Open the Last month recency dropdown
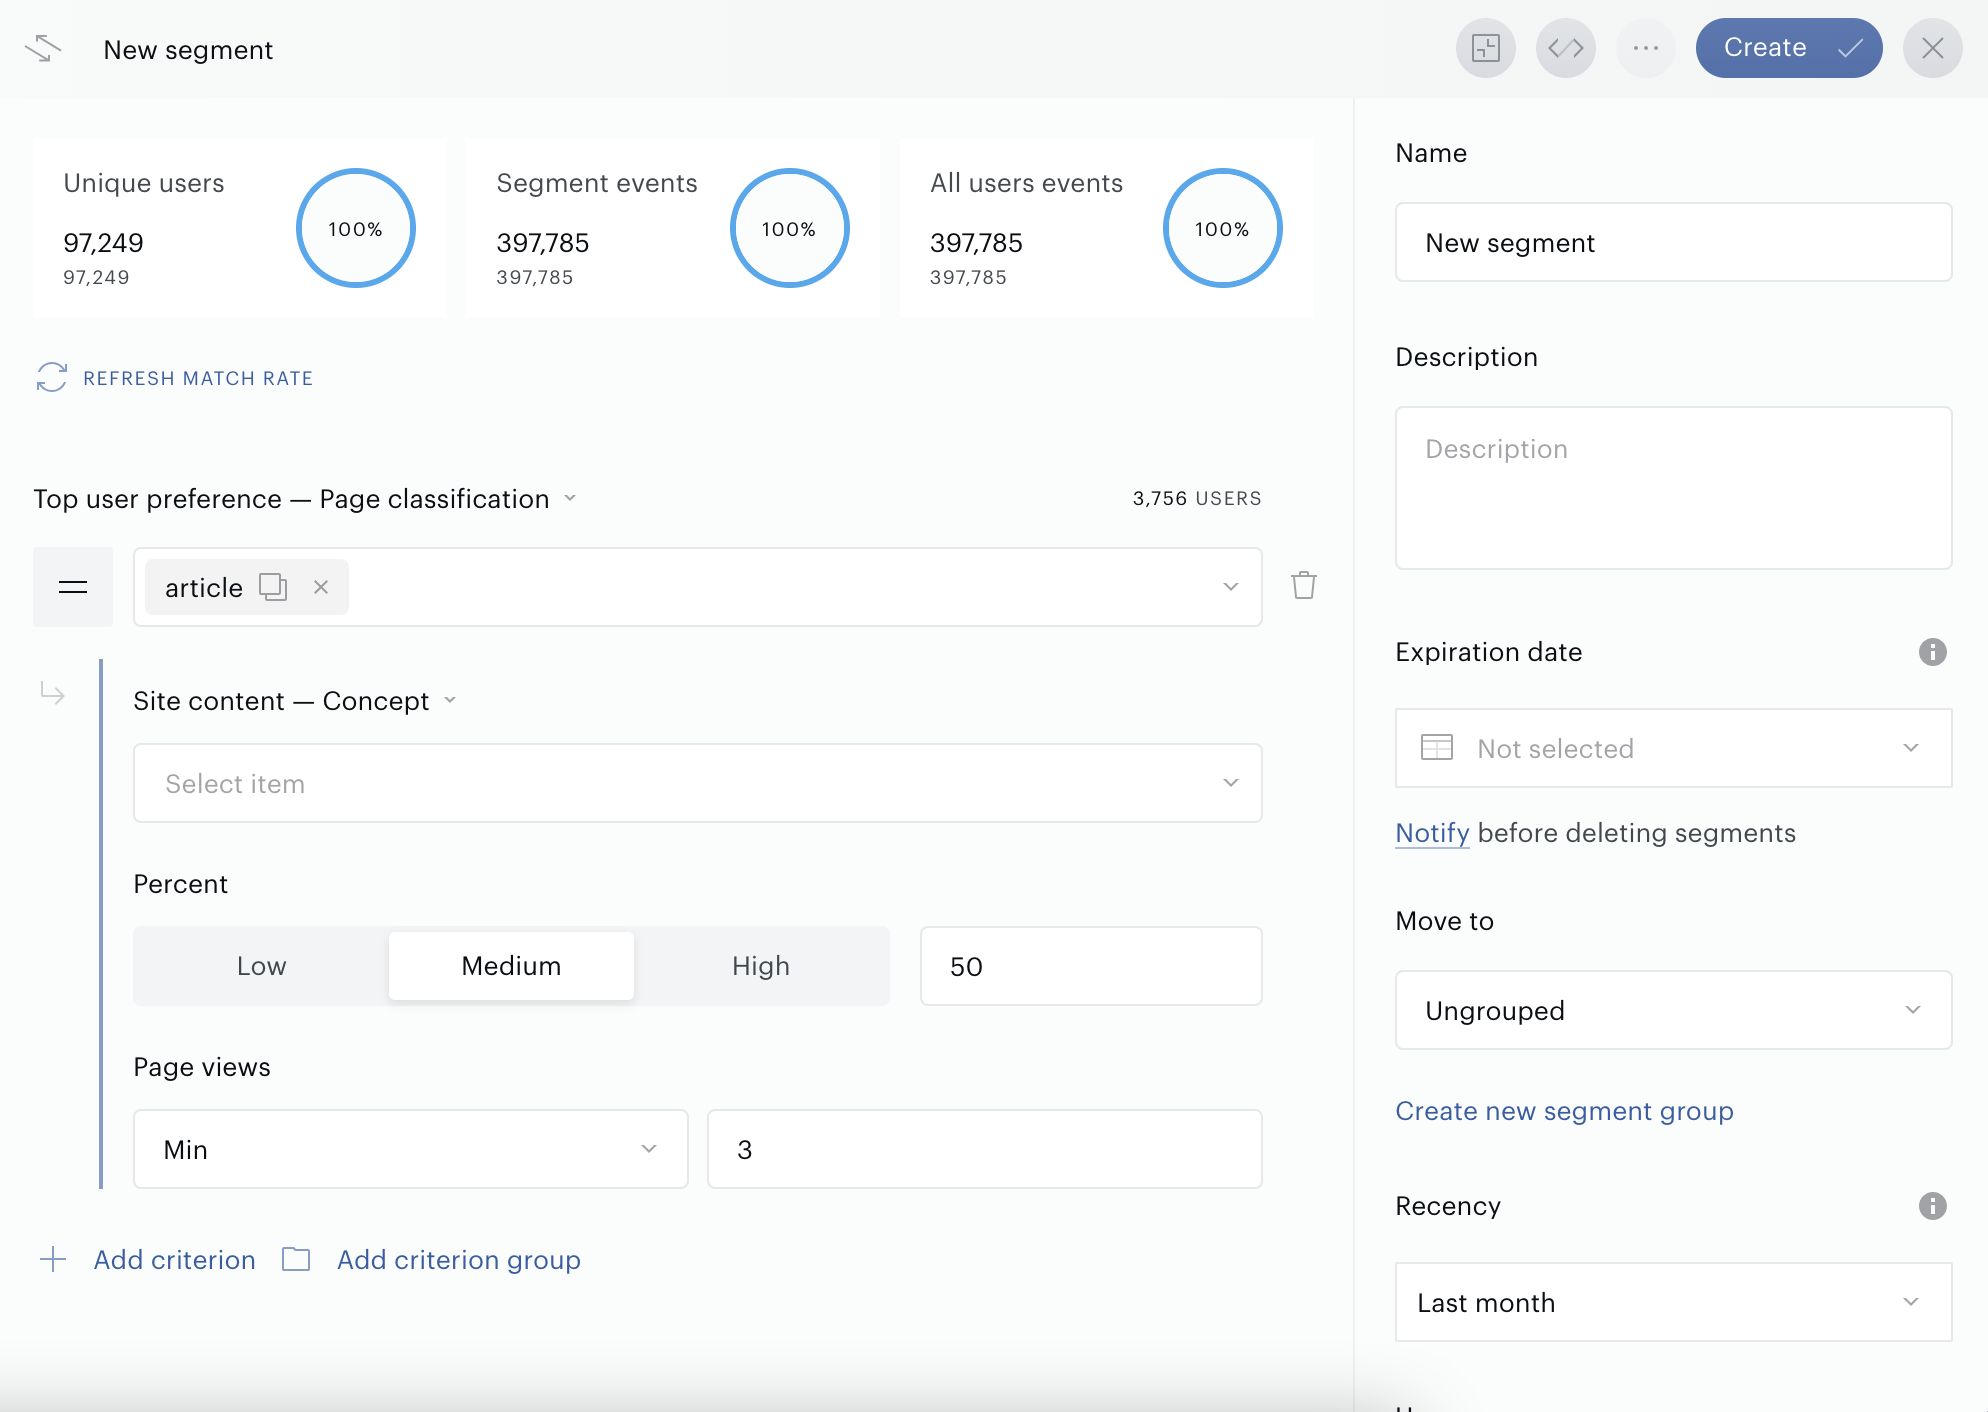The height and width of the screenshot is (1412, 1988). [1673, 1302]
